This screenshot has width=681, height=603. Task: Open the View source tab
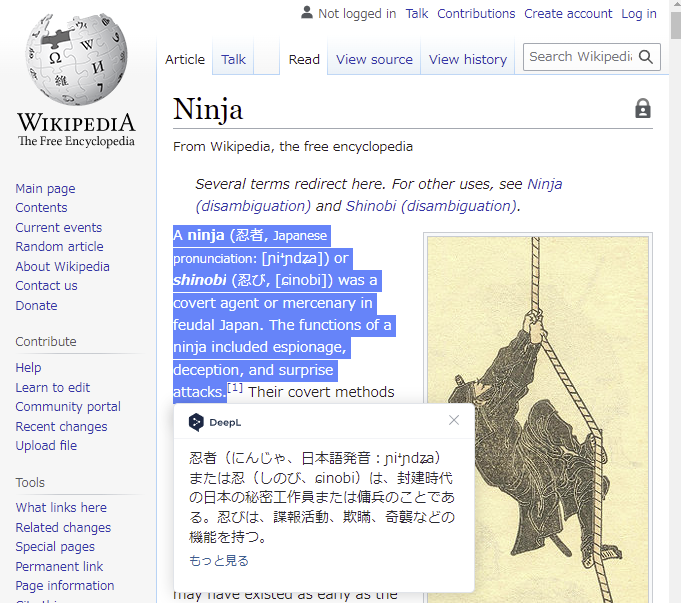click(x=374, y=60)
